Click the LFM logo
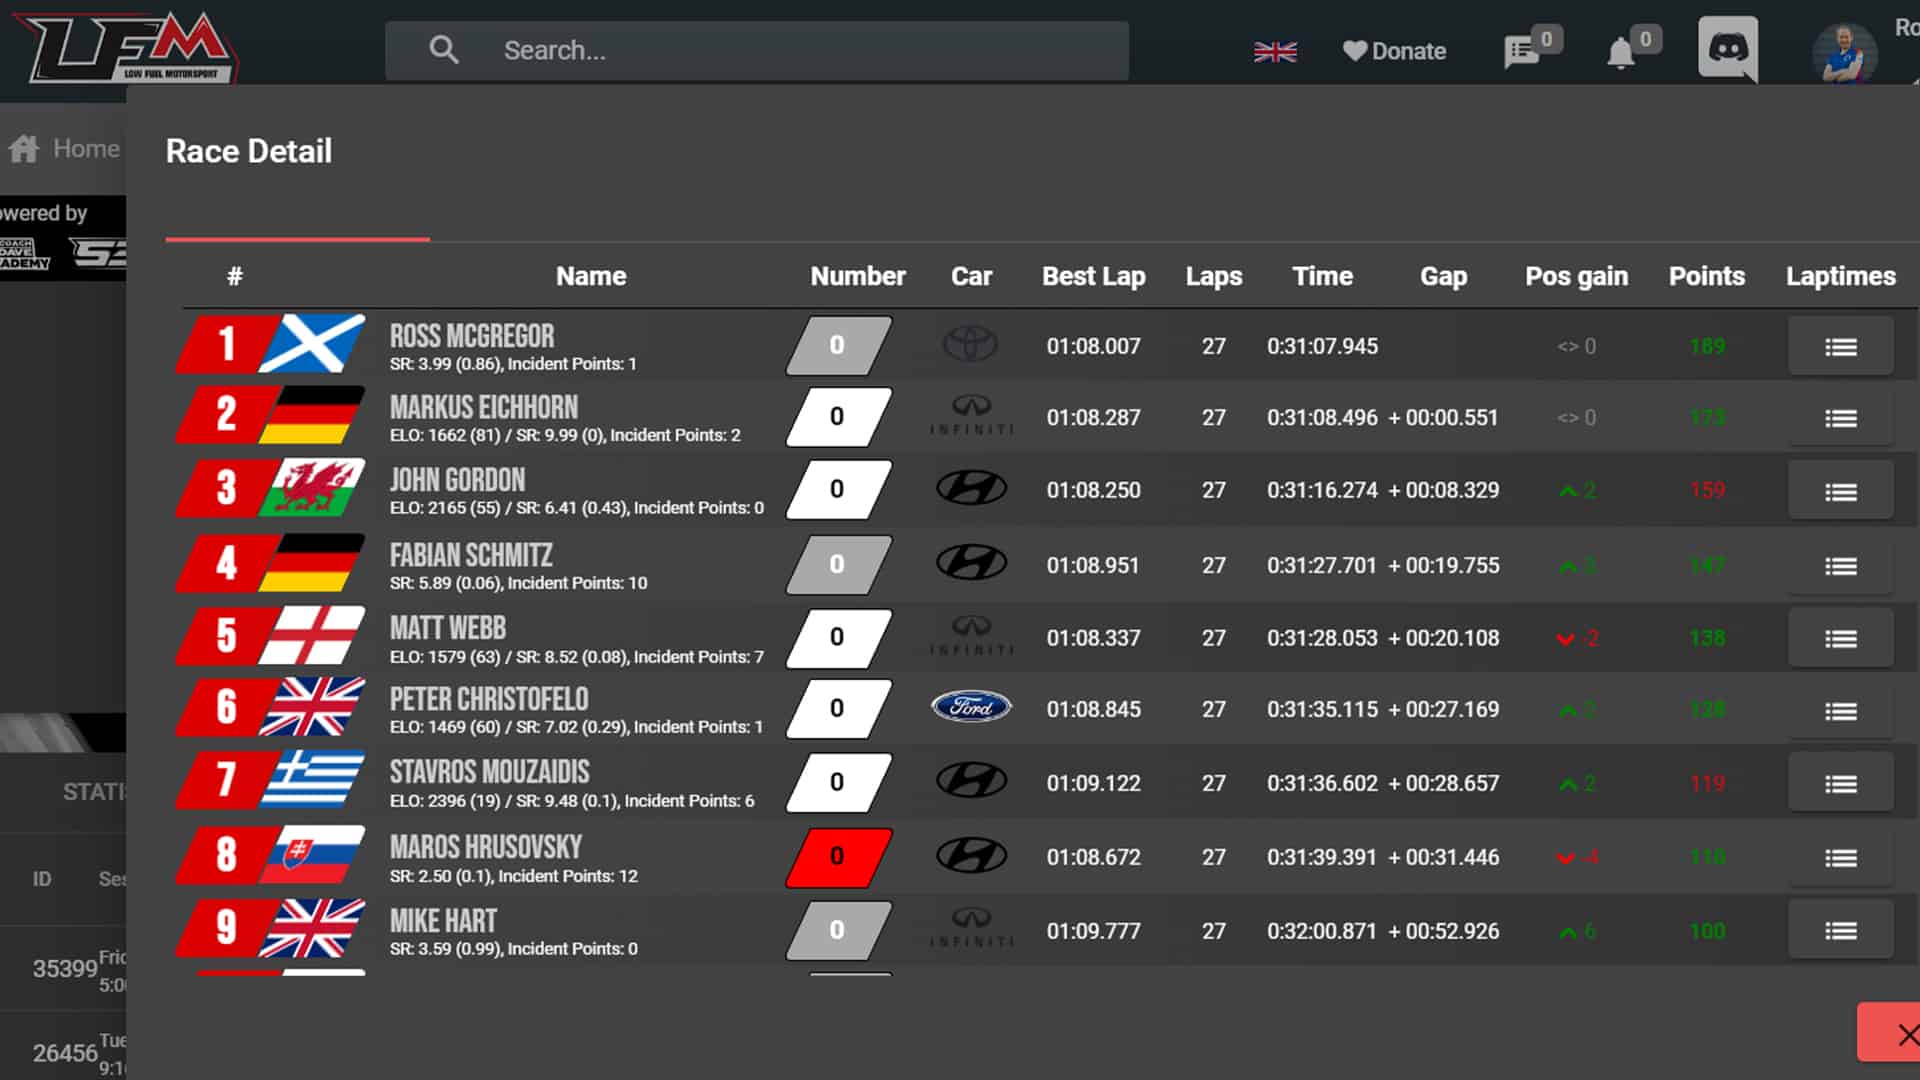 coord(128,48)
